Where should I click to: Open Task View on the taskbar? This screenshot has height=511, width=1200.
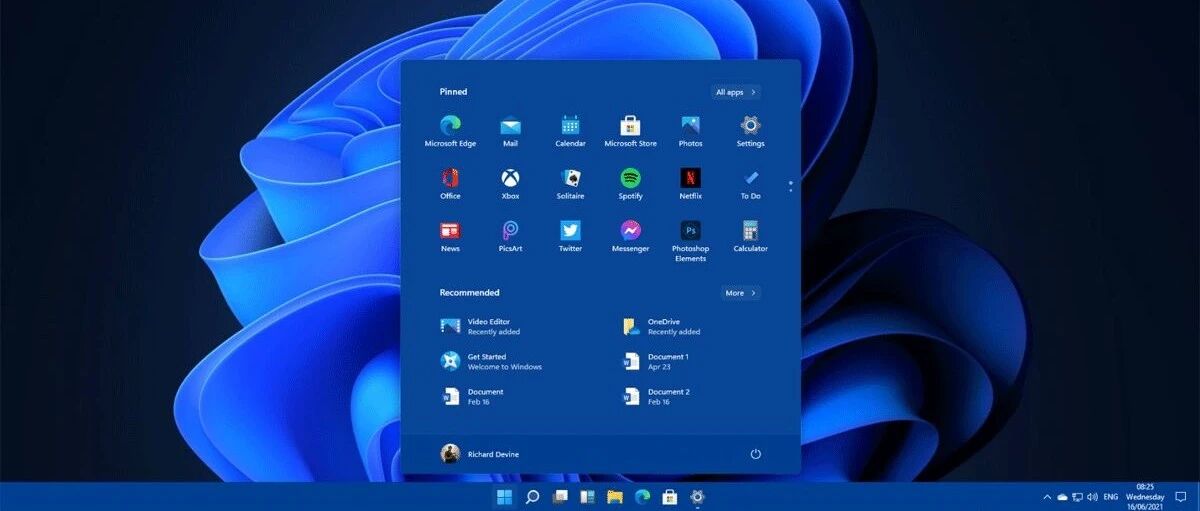pos(561,497)
